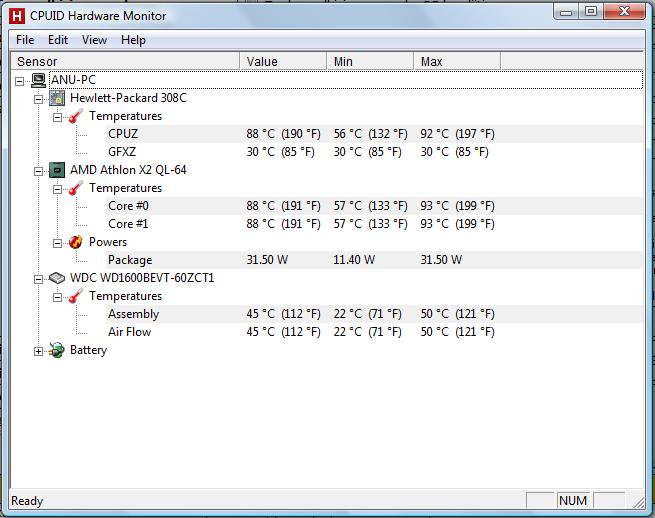Viewport: 655px width, 518px height.
Task: Collapse the AMD Athlon X2 QL-64 node
Action: point(38,171)
